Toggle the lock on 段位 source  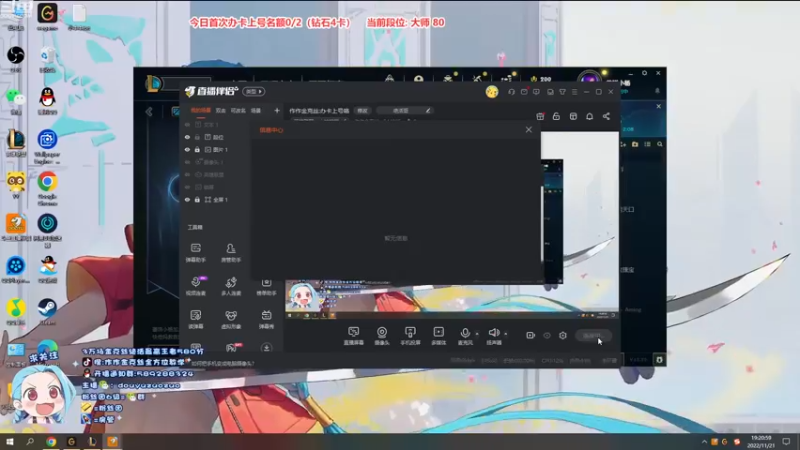pos(197,137)
